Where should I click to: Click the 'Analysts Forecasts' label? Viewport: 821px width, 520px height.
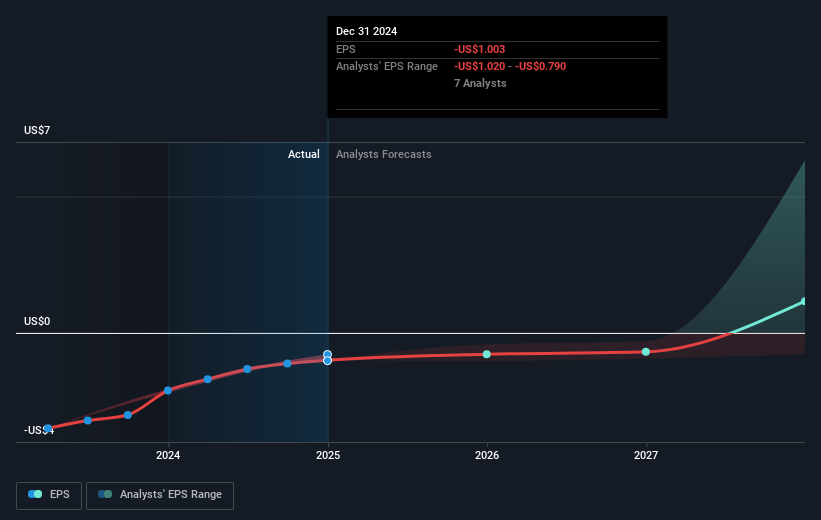pyautogui.click(x=384, y=154)
